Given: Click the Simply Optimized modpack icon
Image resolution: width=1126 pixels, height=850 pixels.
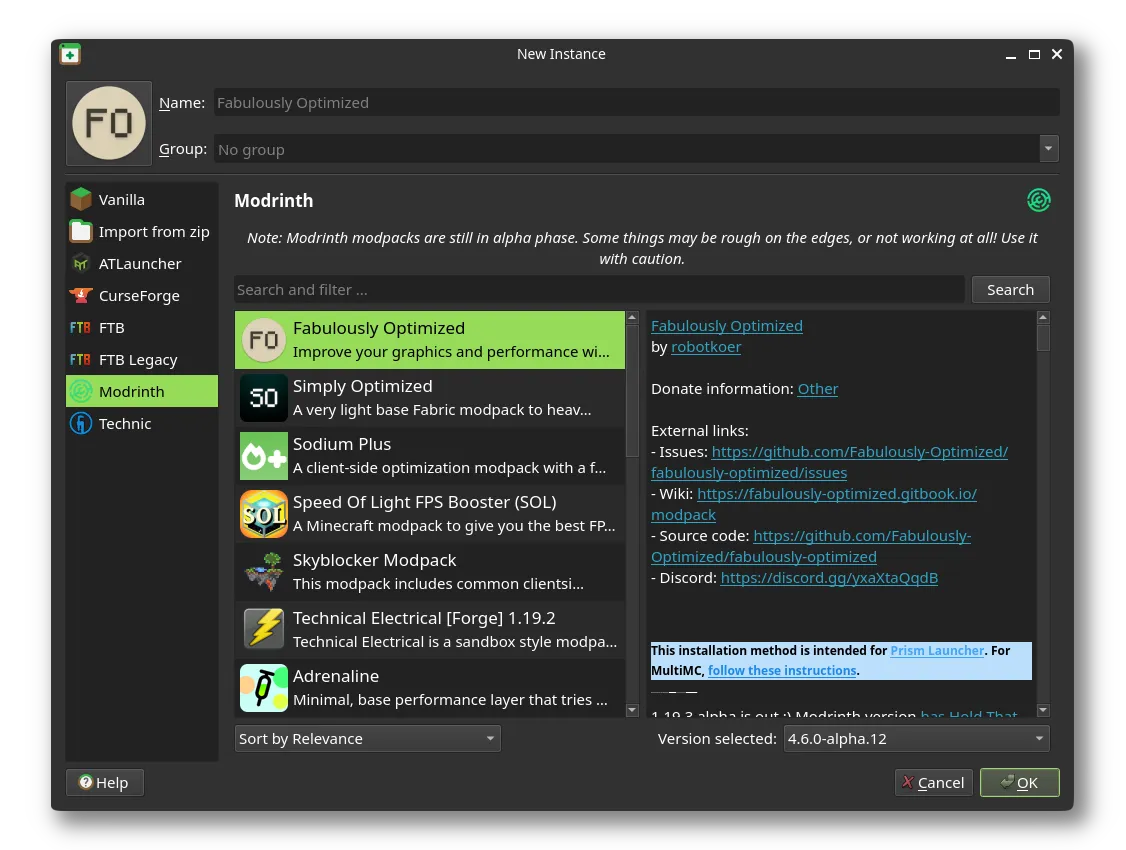Looking at the screenshot, I should [x=264, y=398].
